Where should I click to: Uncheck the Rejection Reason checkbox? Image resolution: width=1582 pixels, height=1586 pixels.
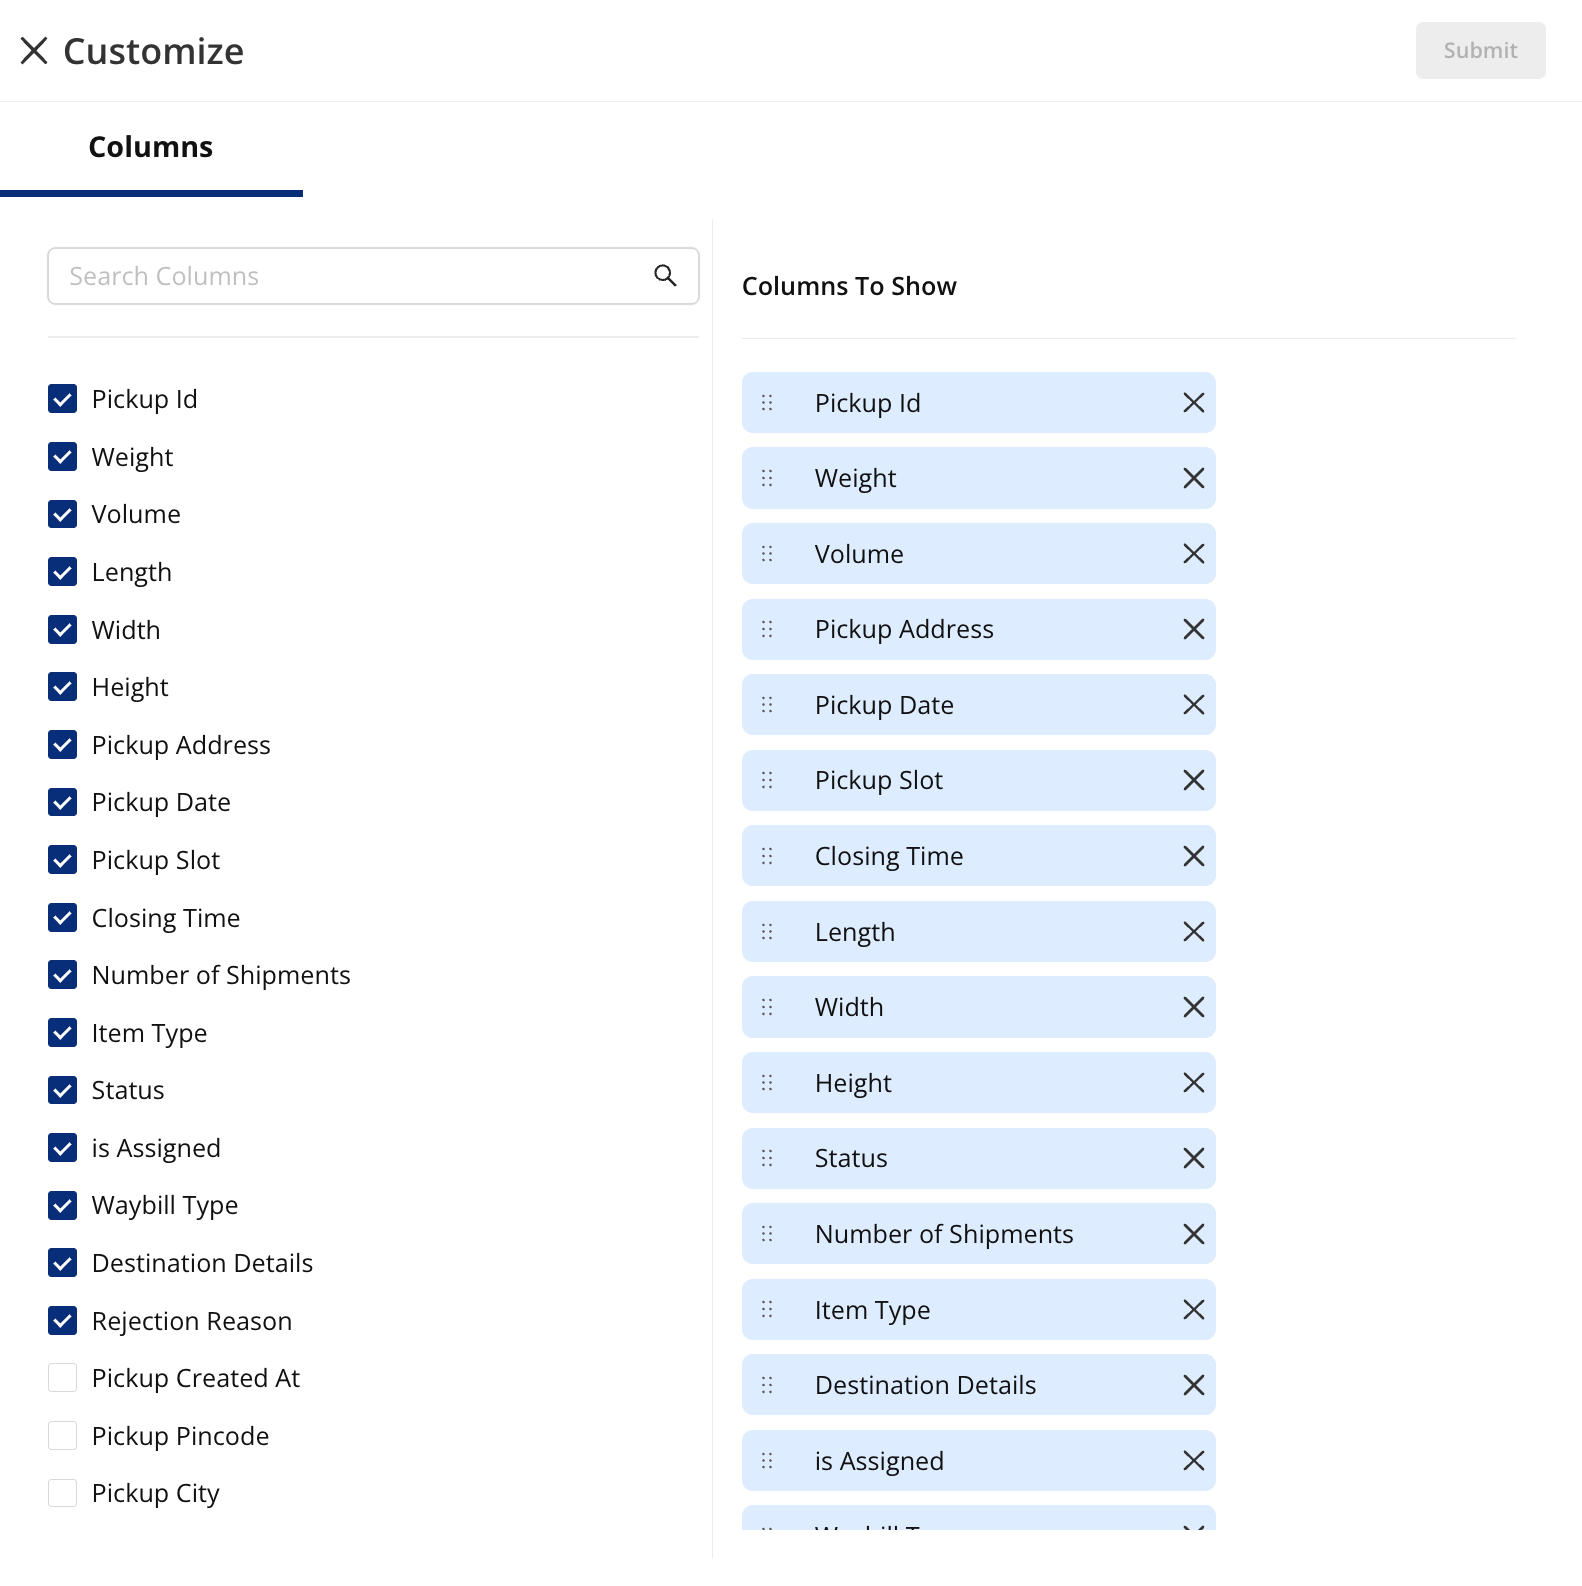(63, 1321)
